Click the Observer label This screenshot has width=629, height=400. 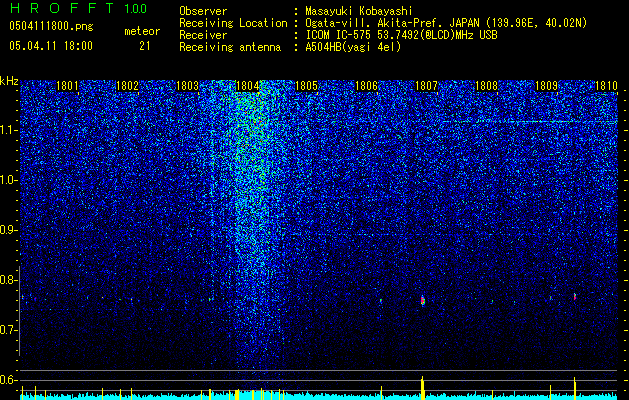(x=203, y=11)
